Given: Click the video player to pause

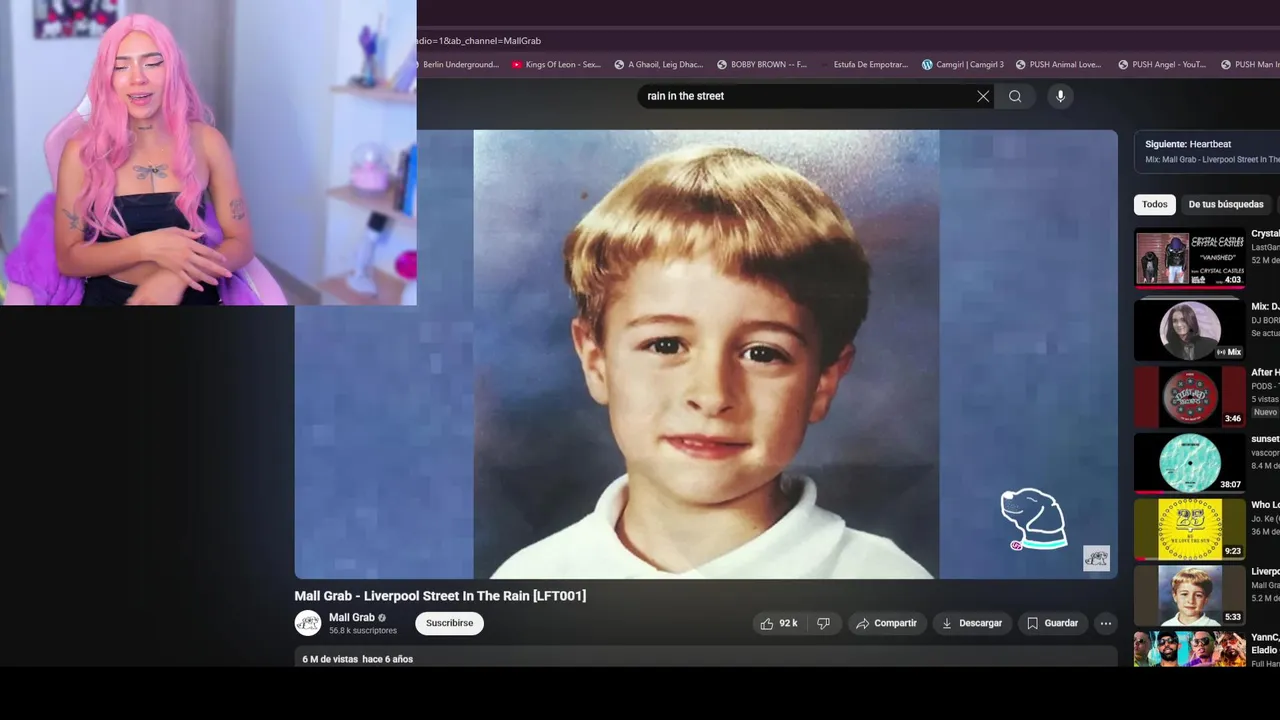Looking at the screenshot, I should [706, 354].
